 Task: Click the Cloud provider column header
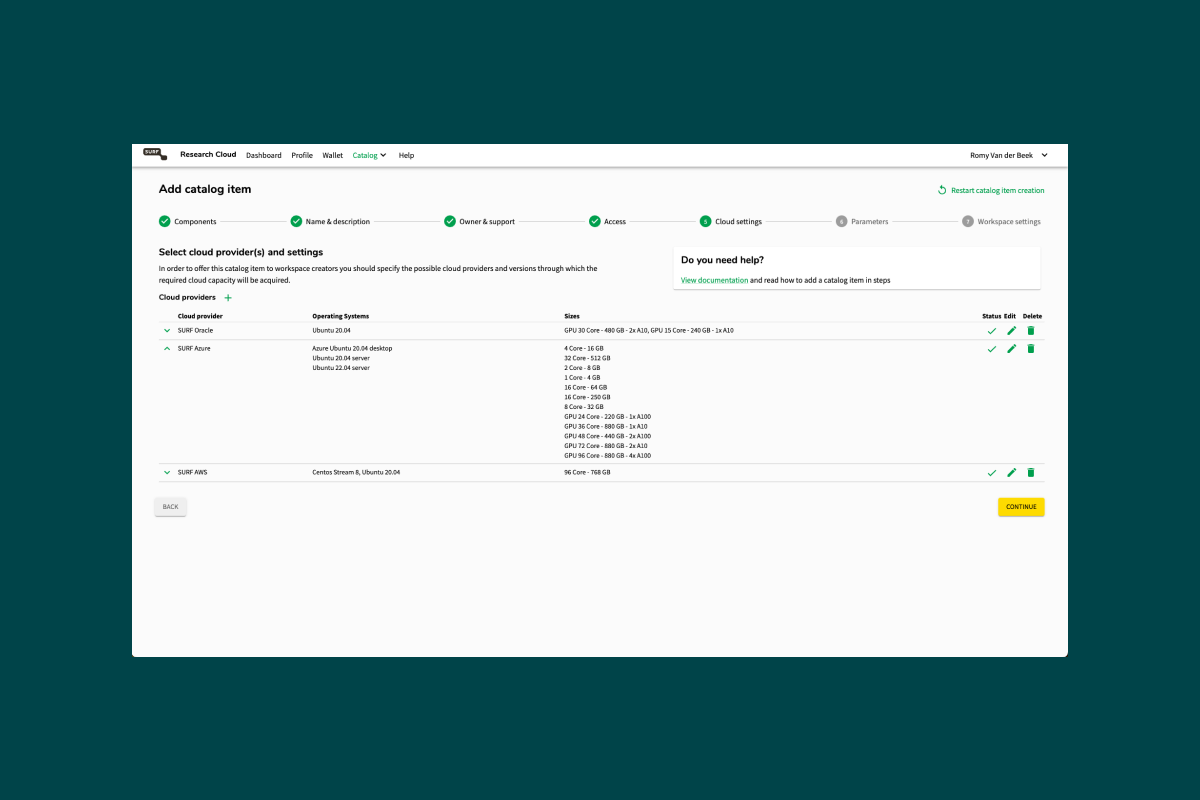pos(200,316)
